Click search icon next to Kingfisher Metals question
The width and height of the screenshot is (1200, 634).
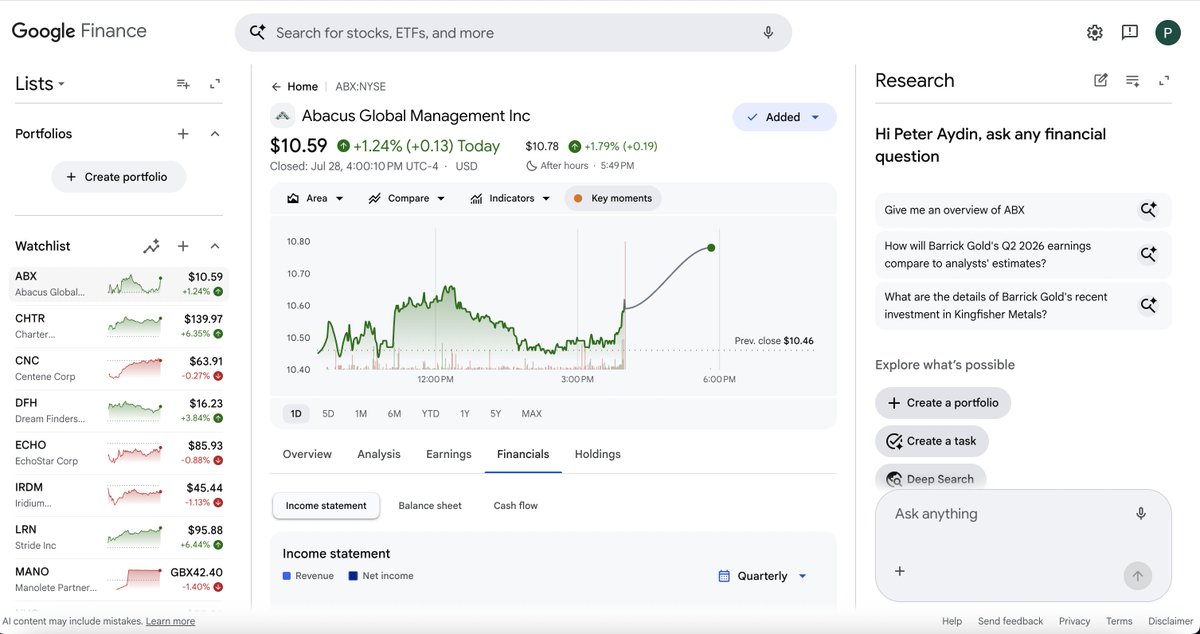pyautogui.click(x=1148, y=305)
